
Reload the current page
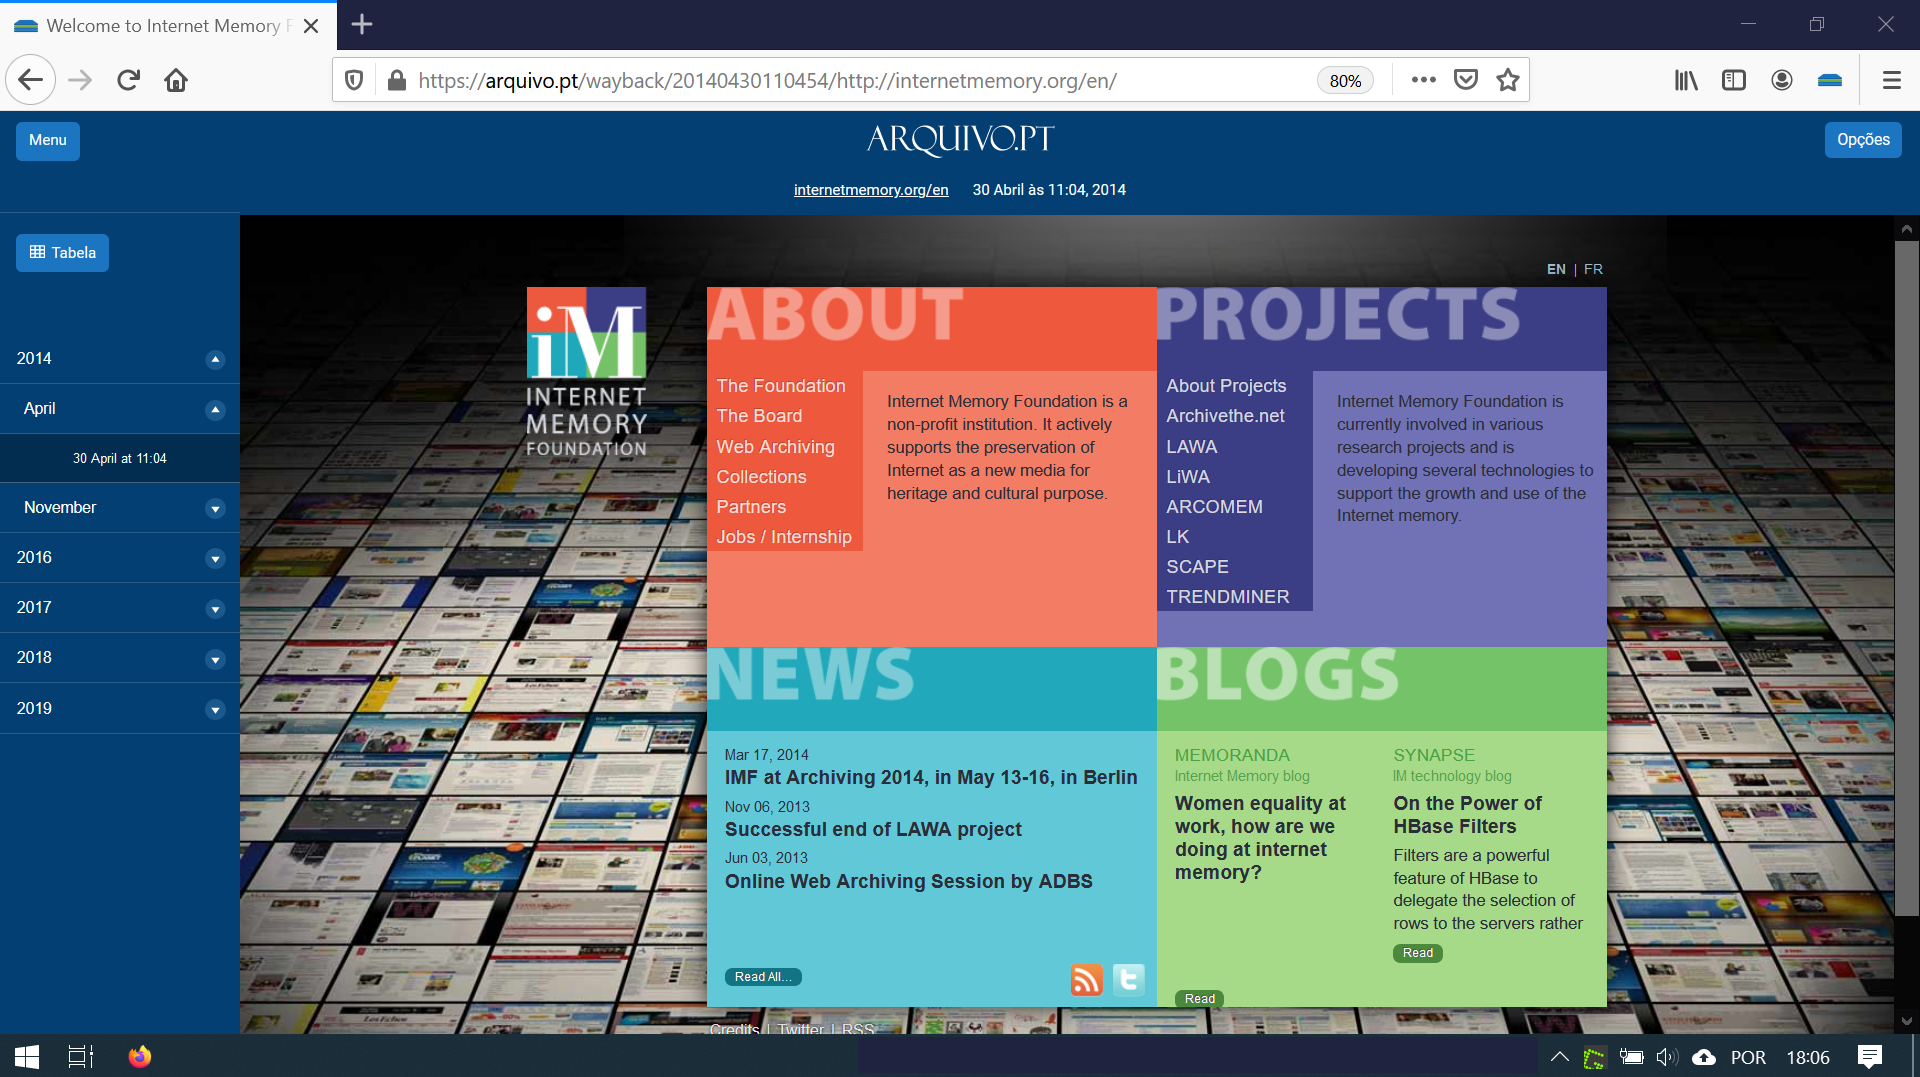point(128,80)
